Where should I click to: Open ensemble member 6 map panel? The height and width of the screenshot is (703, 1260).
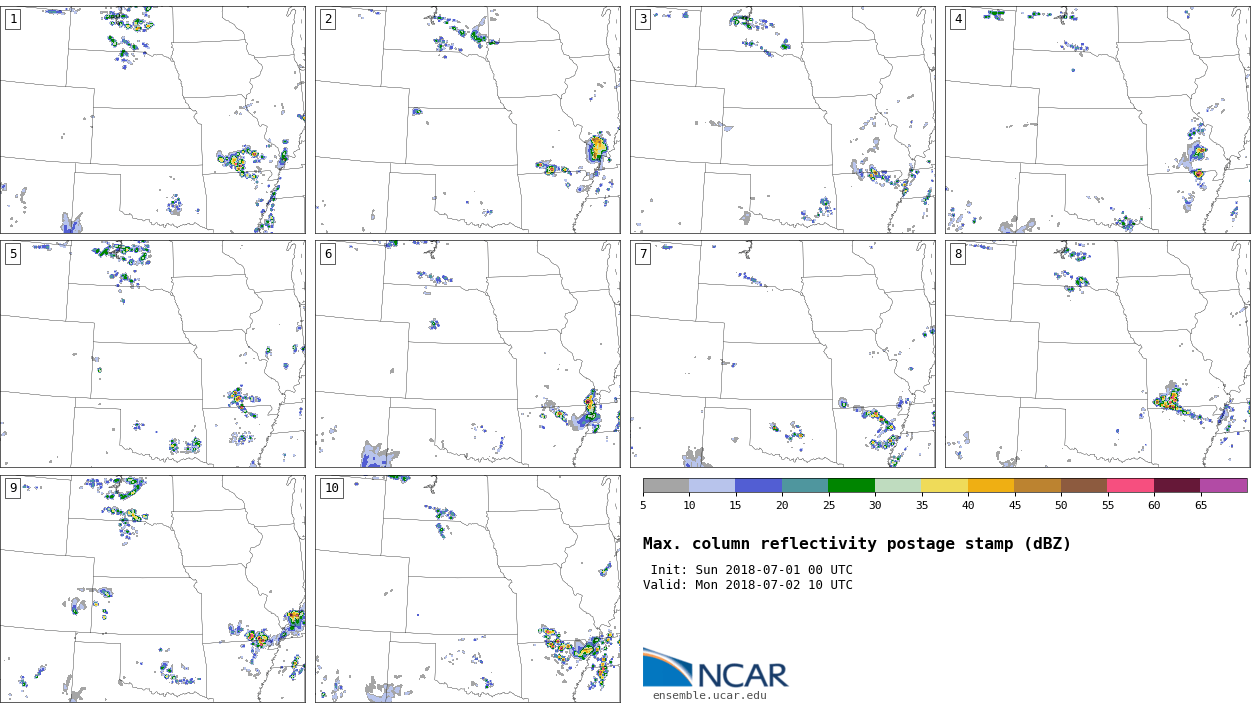pyautogui.click(x=467, y=354)
